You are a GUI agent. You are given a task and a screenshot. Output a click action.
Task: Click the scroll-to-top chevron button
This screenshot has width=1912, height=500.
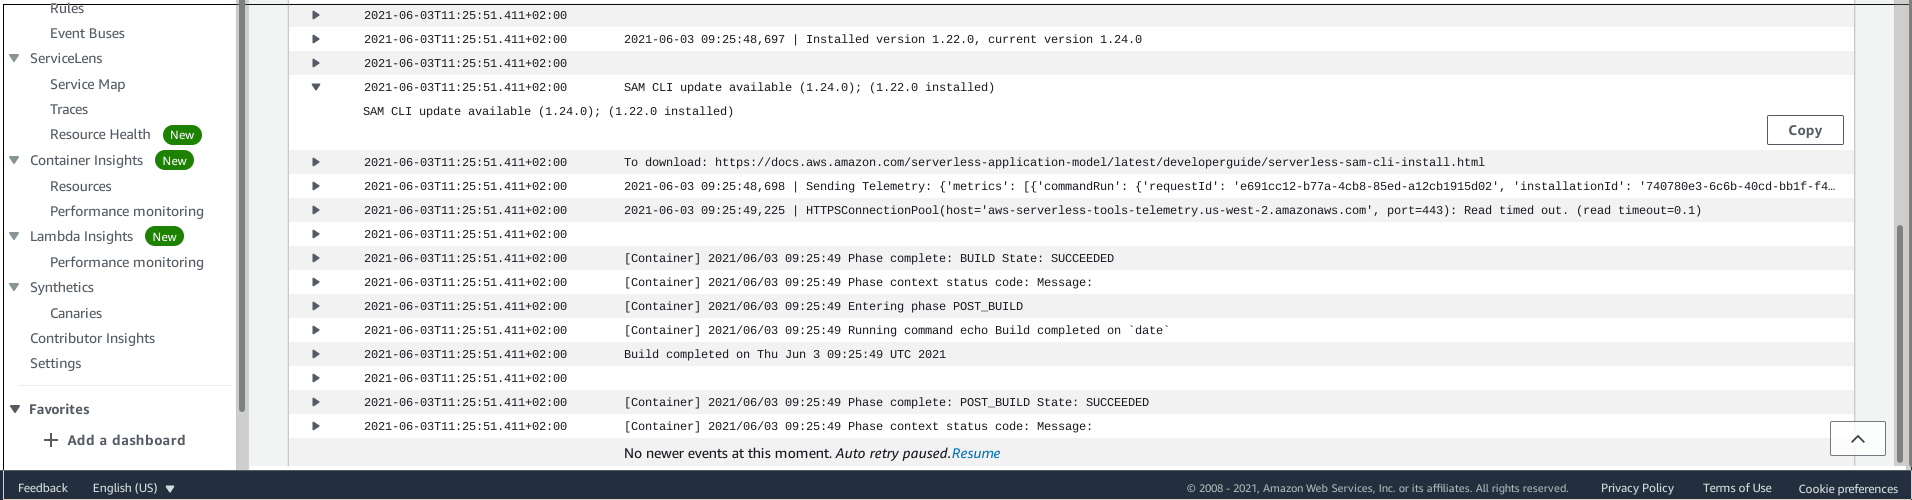pos(1857,439)
